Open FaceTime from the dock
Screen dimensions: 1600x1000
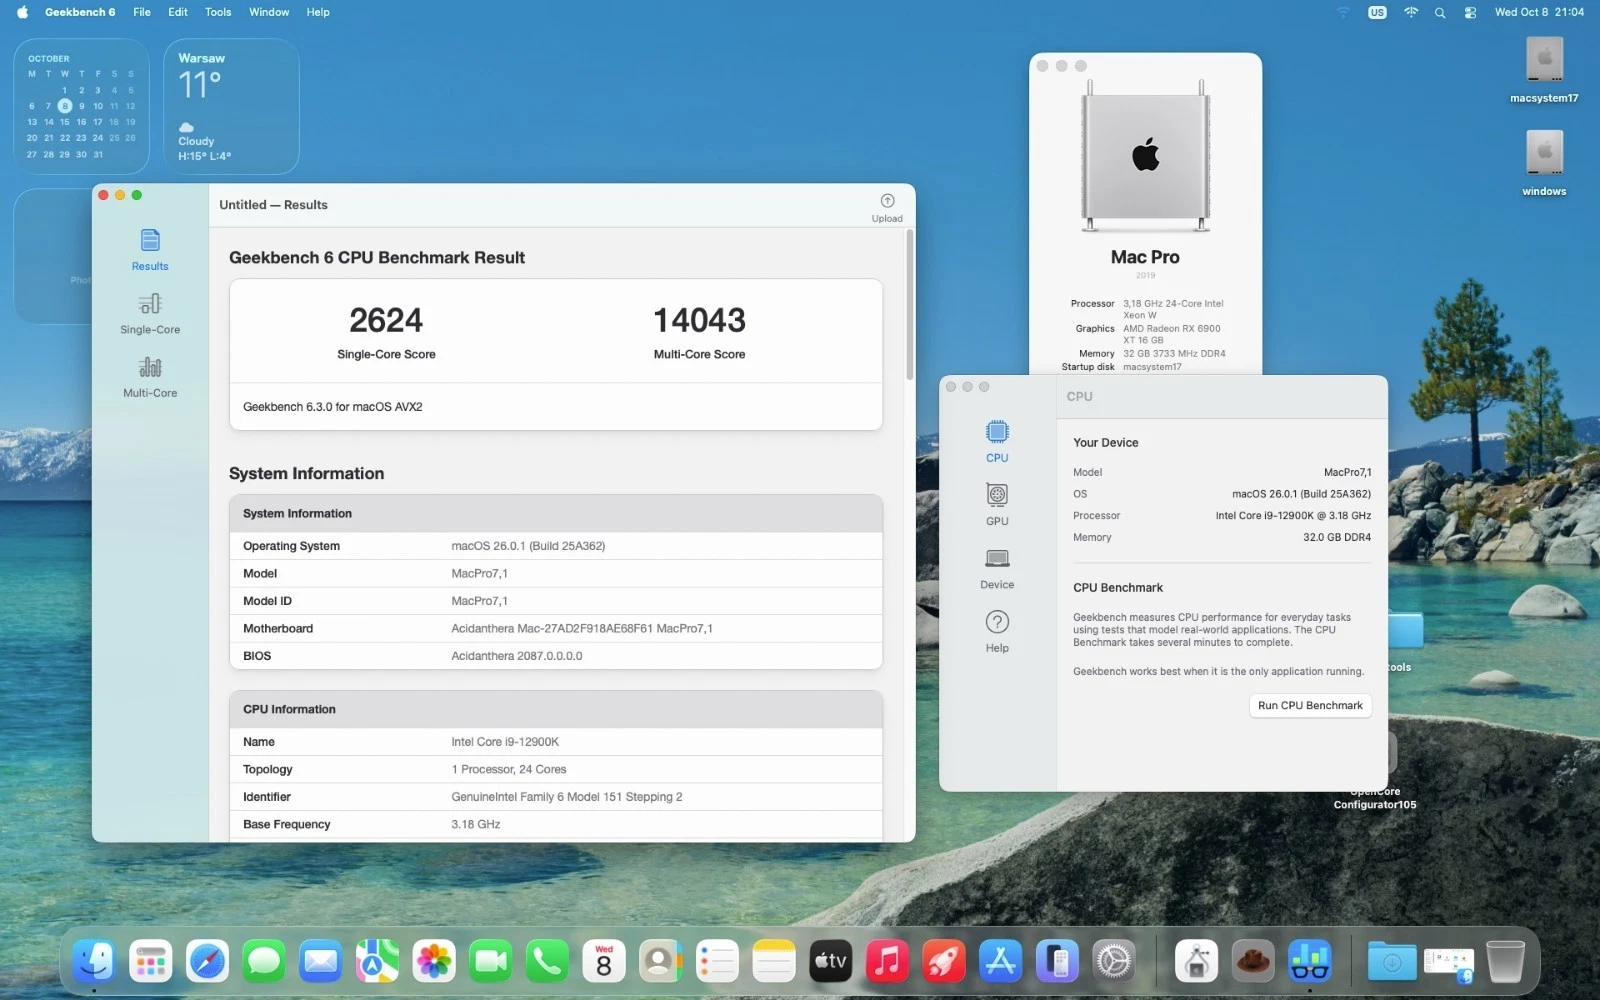(490, 962)
